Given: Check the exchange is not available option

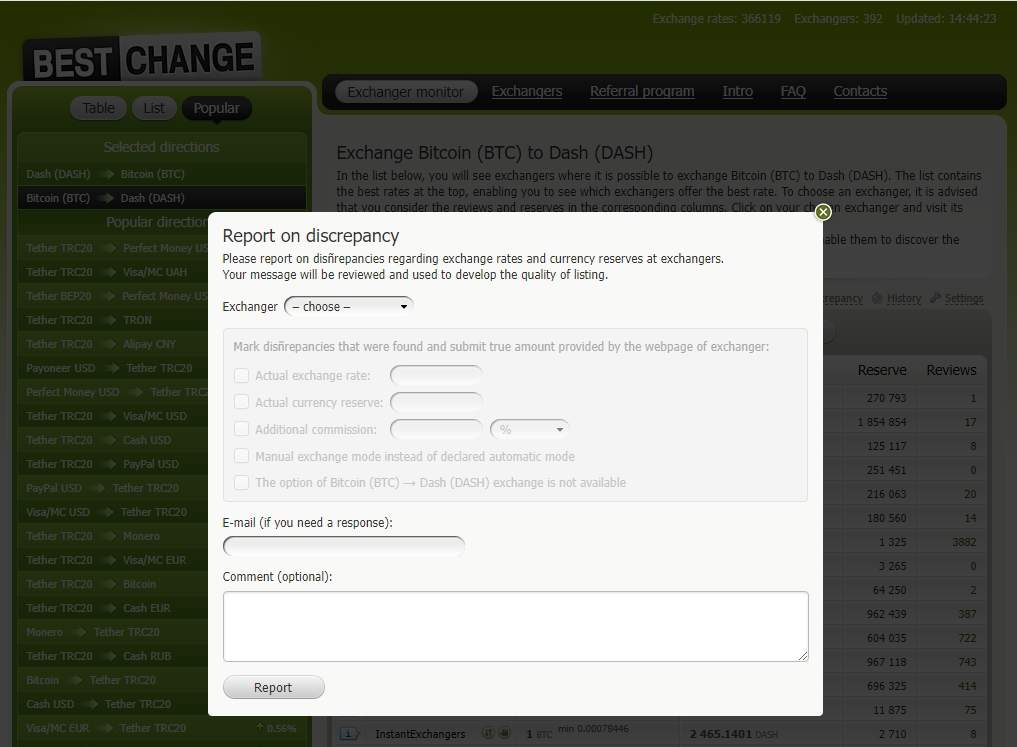Looking at the screenshot, I should coord(241,482).
